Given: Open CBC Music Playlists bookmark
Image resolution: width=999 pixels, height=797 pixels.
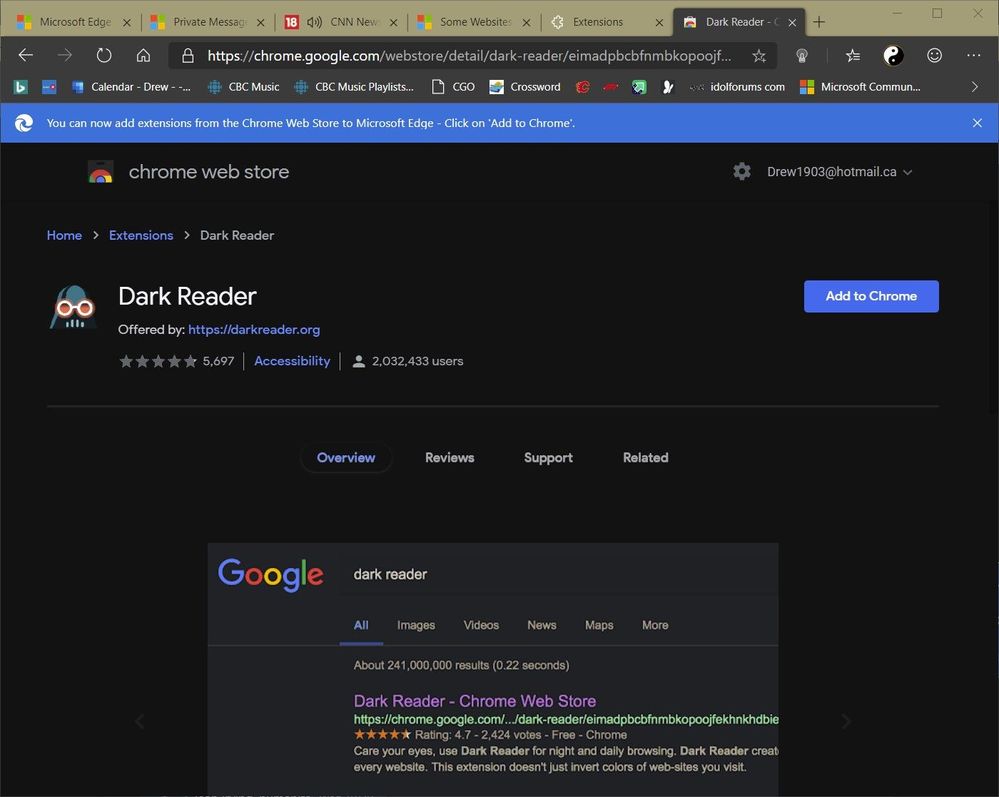Looking at the screenshot, I should pos(354,87).
